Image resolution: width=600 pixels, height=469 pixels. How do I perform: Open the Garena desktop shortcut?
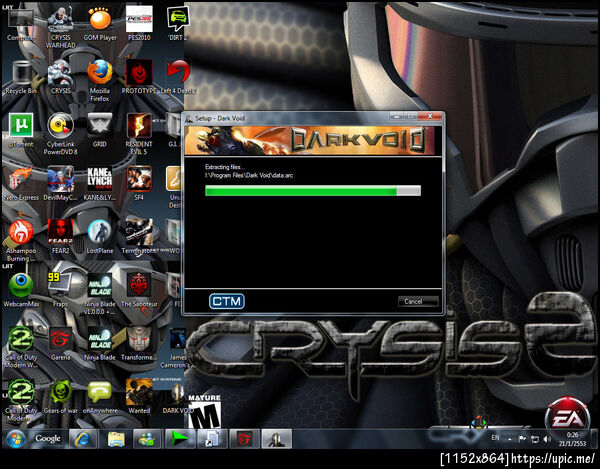pos(60,344)
